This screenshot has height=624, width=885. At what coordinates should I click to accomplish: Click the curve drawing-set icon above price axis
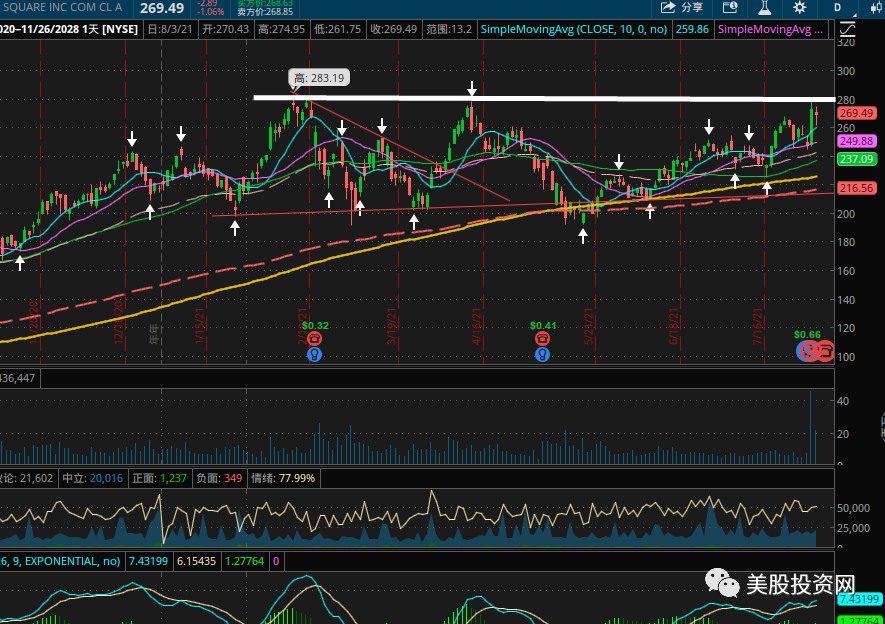[847, 29]
